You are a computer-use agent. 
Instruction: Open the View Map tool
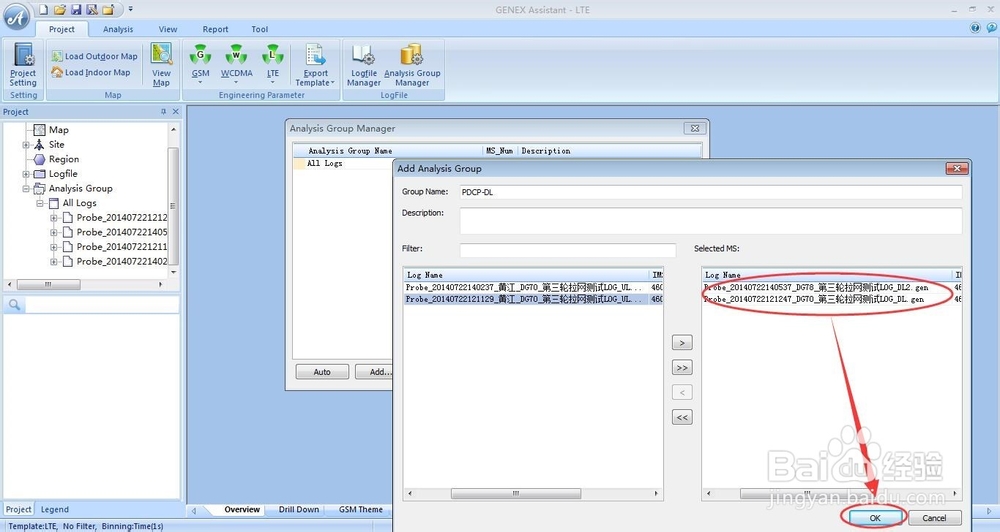point(161,64)
